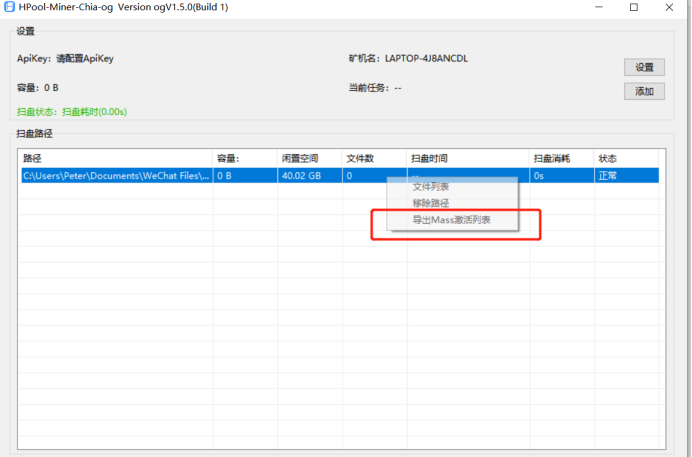Screen dimensions: 692x457
Task: Select the WeChat Files path row
Action: (115, 175)
